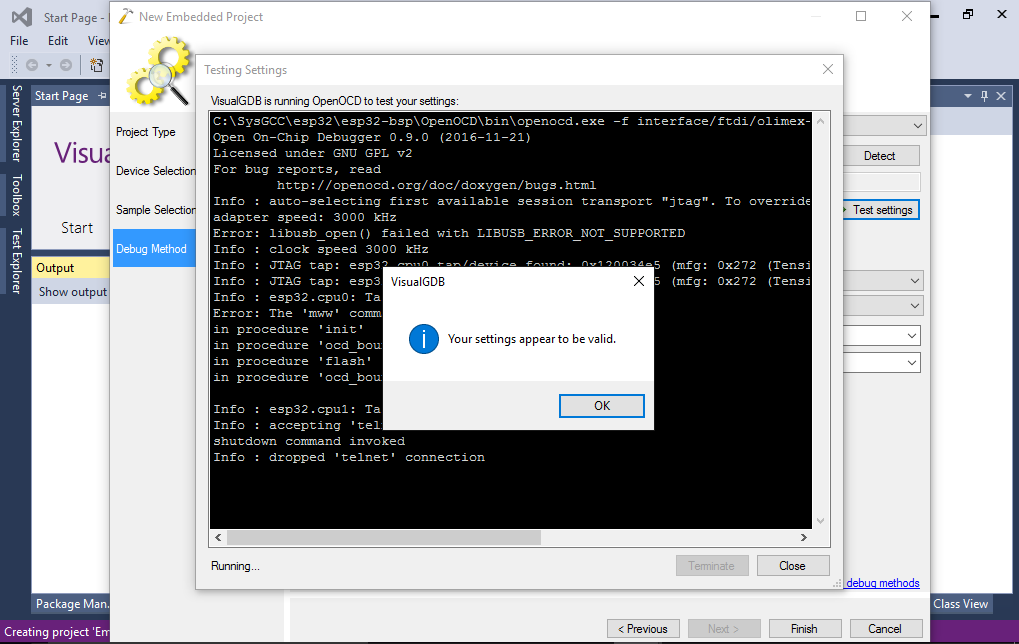Open the Test Explorer side tab
The image size is (1019, 644).
[x=16, y=261]
